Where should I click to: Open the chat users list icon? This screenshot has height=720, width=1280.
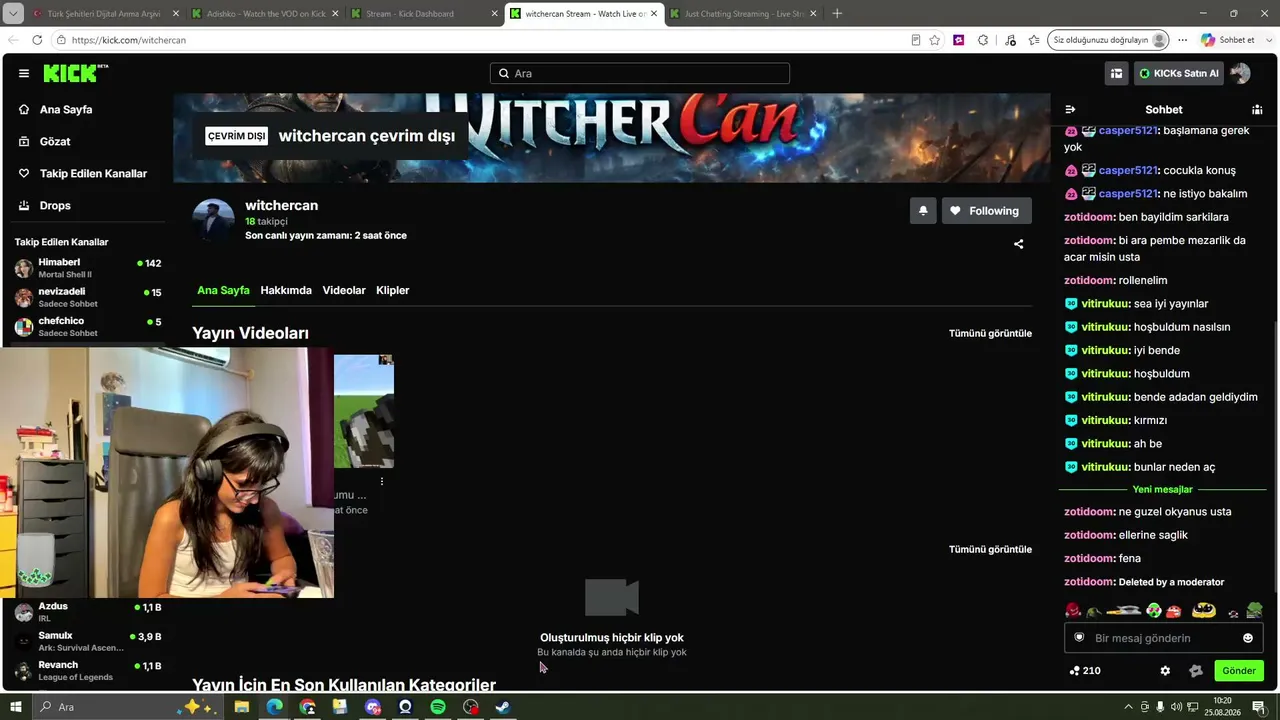coord(1257,109)
